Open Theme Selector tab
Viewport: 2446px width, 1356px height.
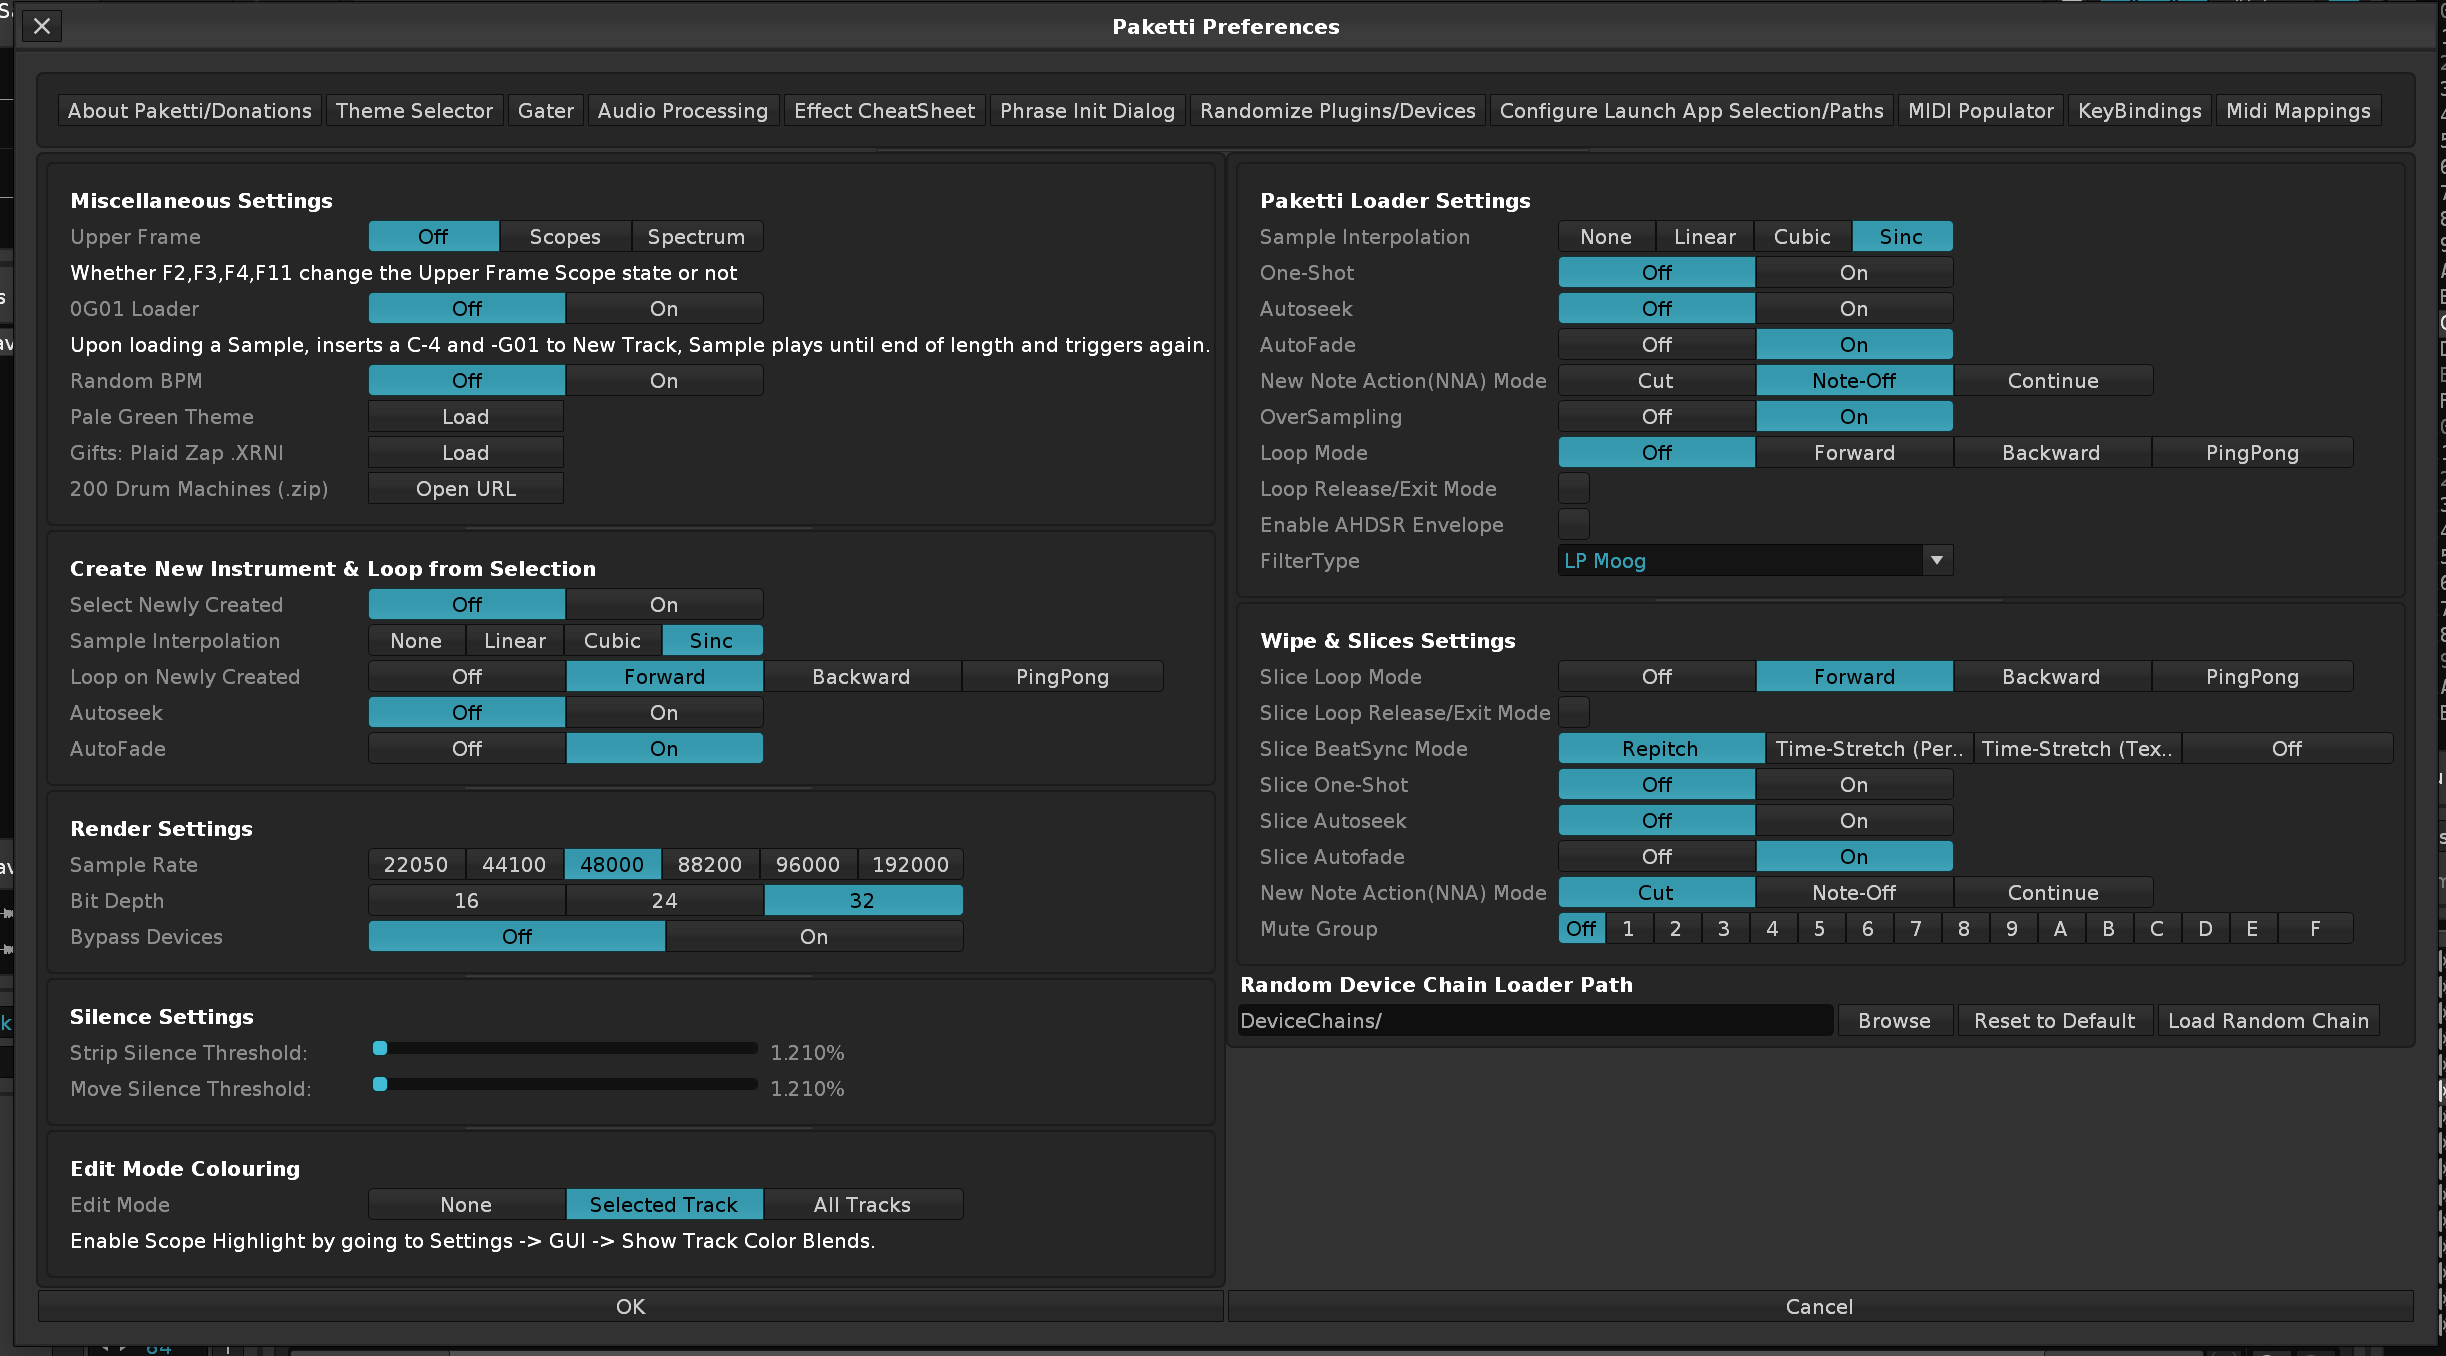point(414,110)
